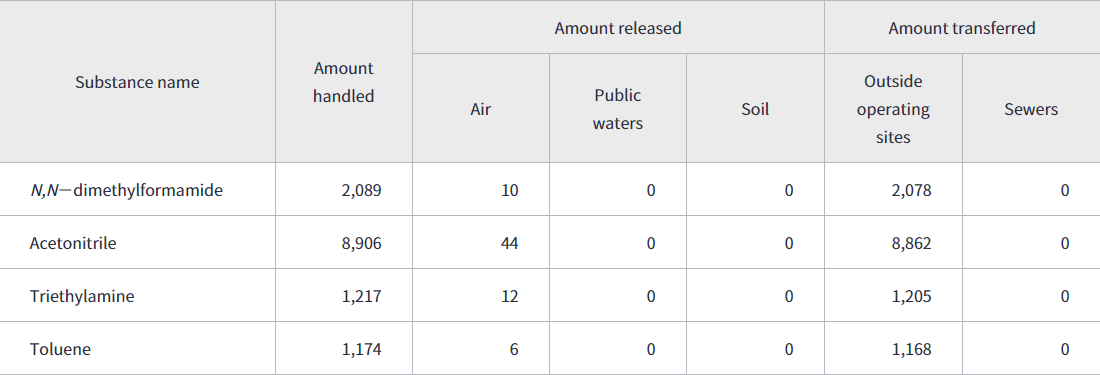The image size is (1100, 375).
Task: Click the Public waters column header
Action: [x=618, y=109]
